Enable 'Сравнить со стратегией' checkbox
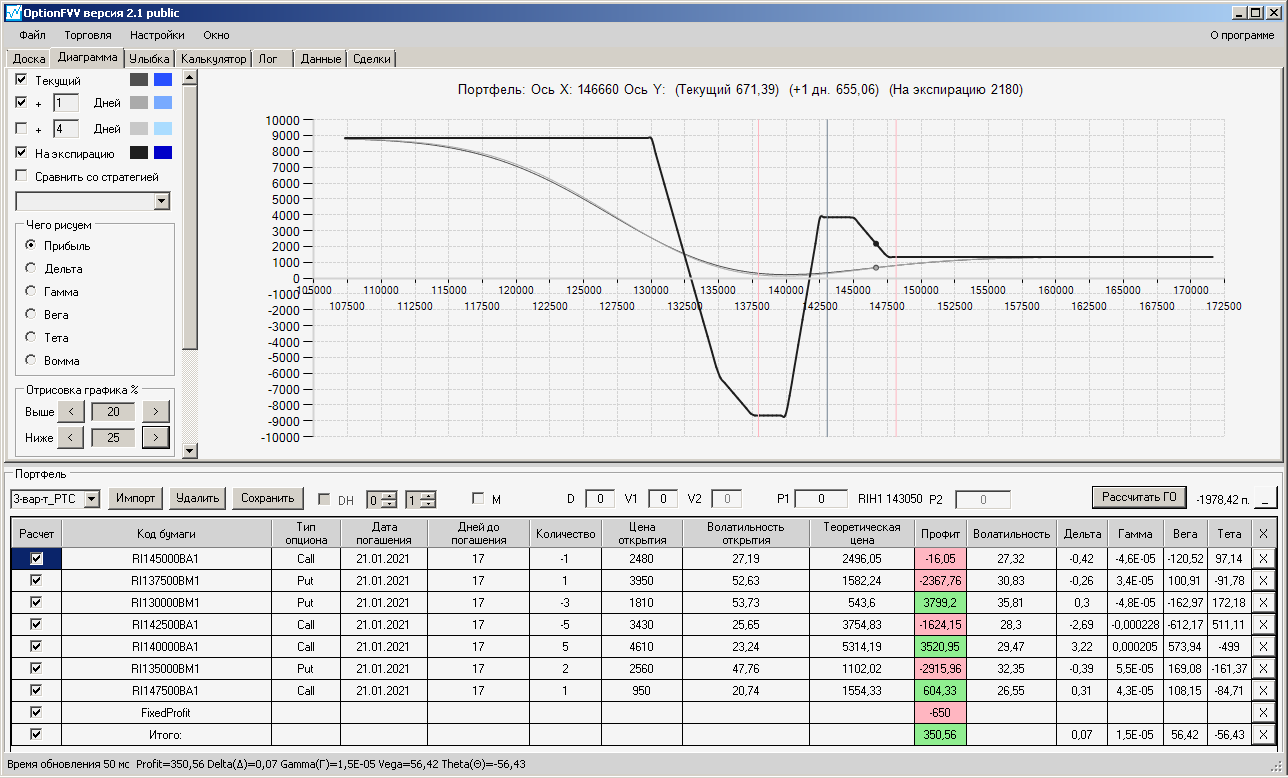The height and width of the screenshot is (778, 1288). click(22, 177)
